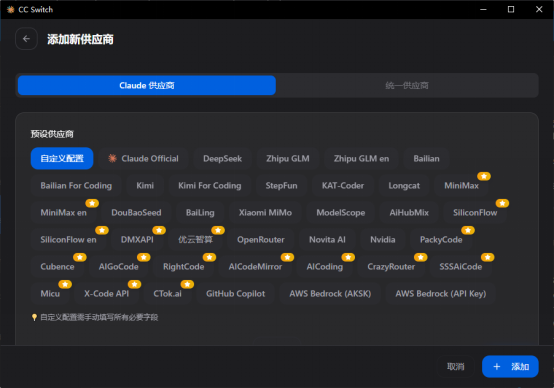The width and height of the screenshot is (554, 388).
Task: Select AWS Bedrock (API Key) preset
Action: [441, 294]
